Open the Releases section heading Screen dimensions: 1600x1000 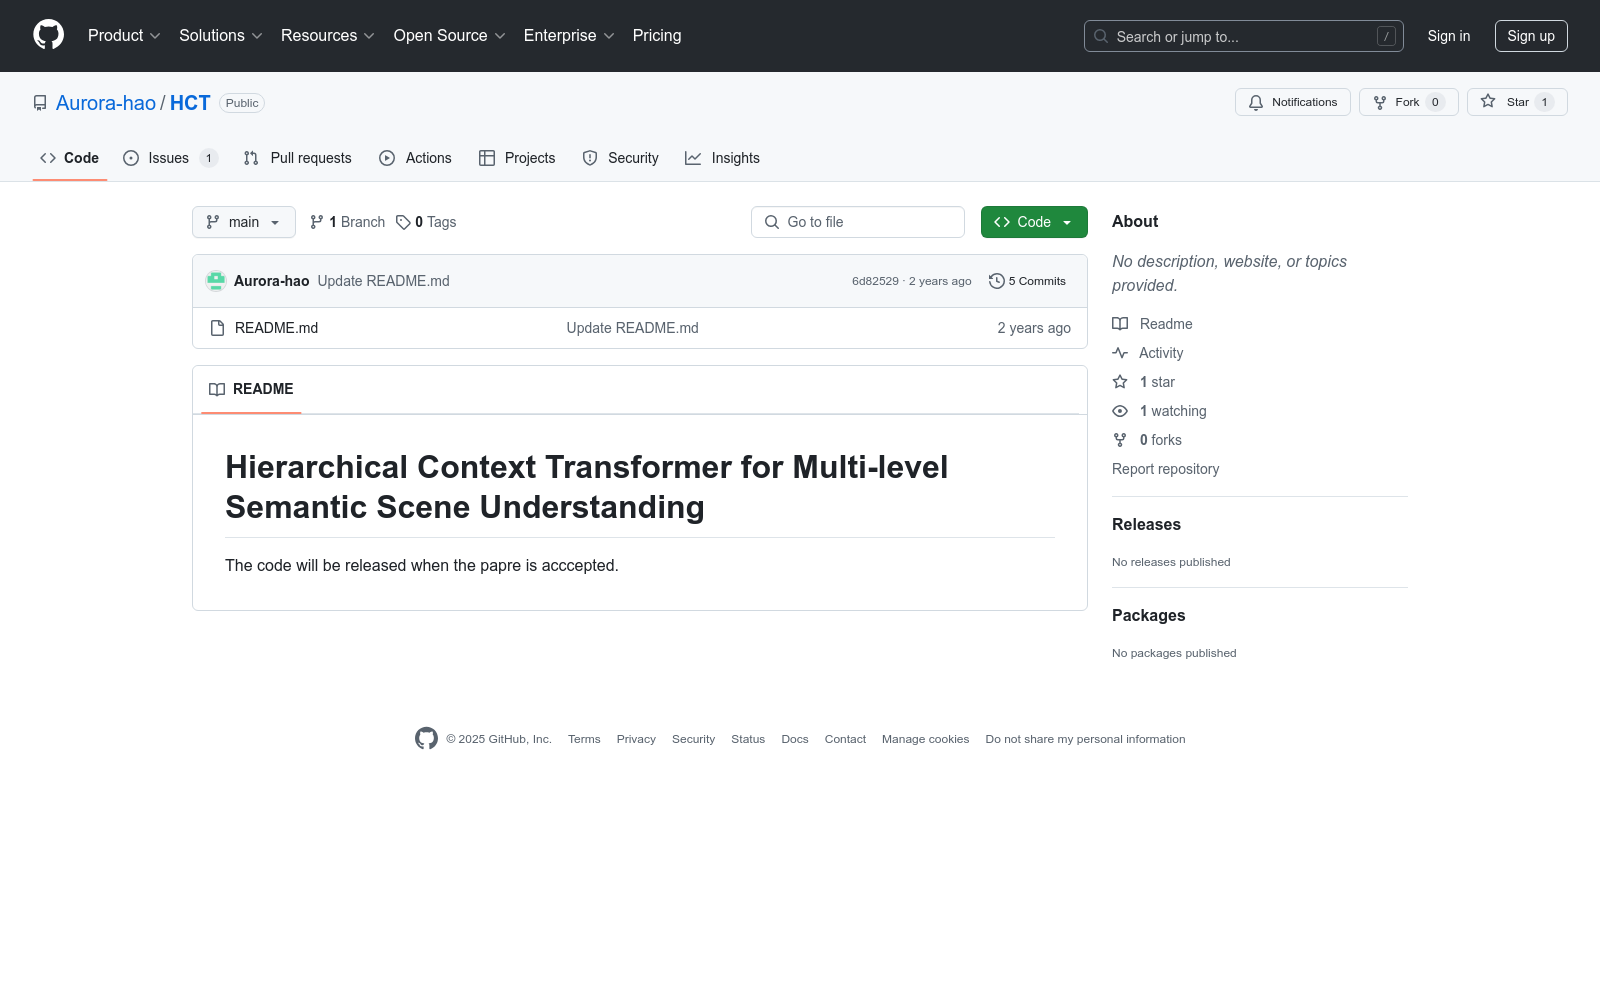(x=1146, y=524)
